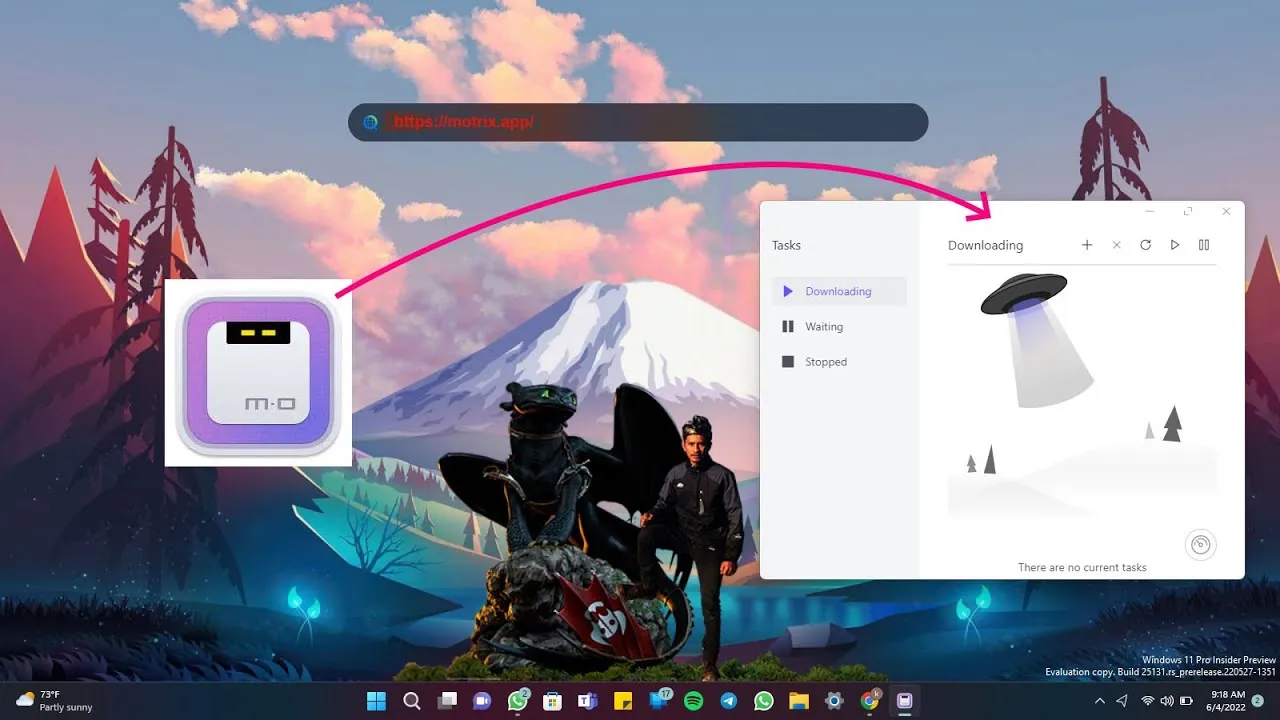Delete selected tasks with the X toolbar icon
The image size is (1280, 720).
[1117, 245]
